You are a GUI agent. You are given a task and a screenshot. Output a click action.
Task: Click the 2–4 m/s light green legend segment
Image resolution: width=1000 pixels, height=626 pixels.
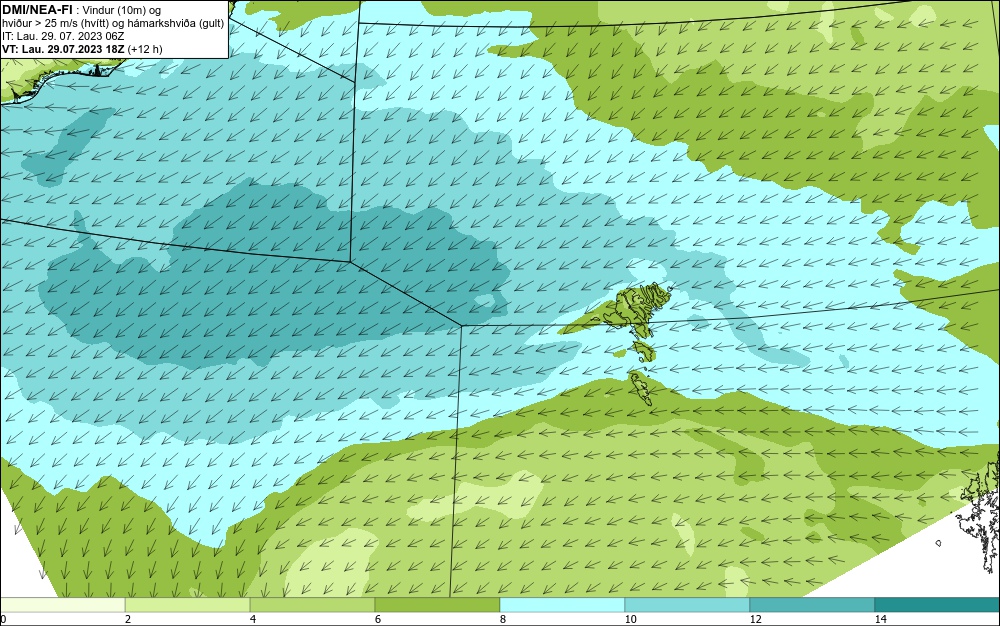click(x=188, y=605)
